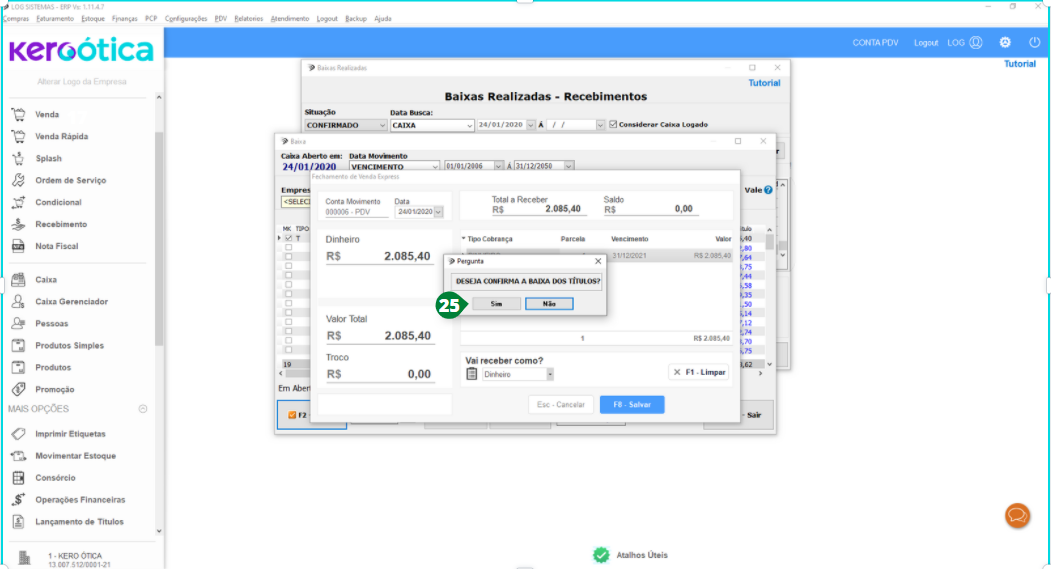Open the Configurações menu
Image resolution: width=1051 pixels, height=569 pixels.
click(186, 19)
